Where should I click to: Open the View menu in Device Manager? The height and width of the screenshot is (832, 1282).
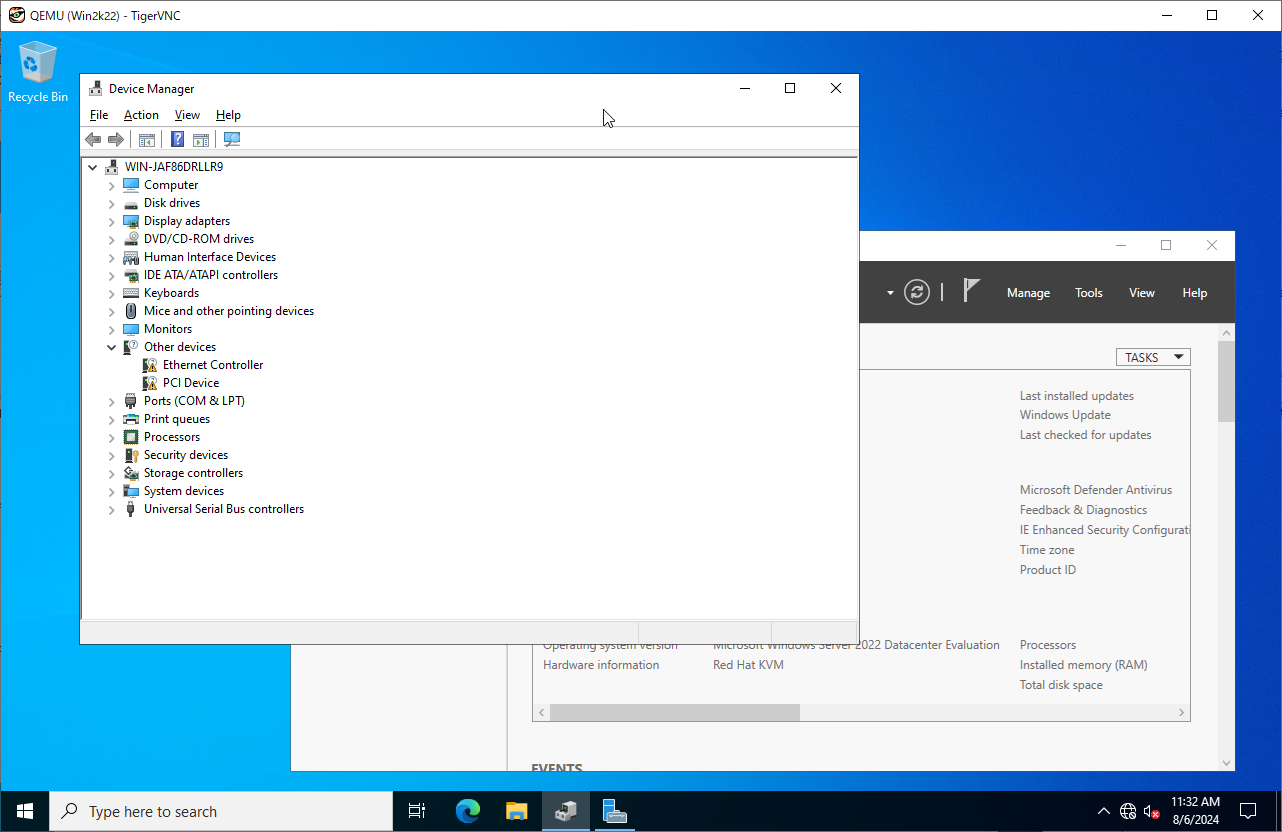coord(187,115)
